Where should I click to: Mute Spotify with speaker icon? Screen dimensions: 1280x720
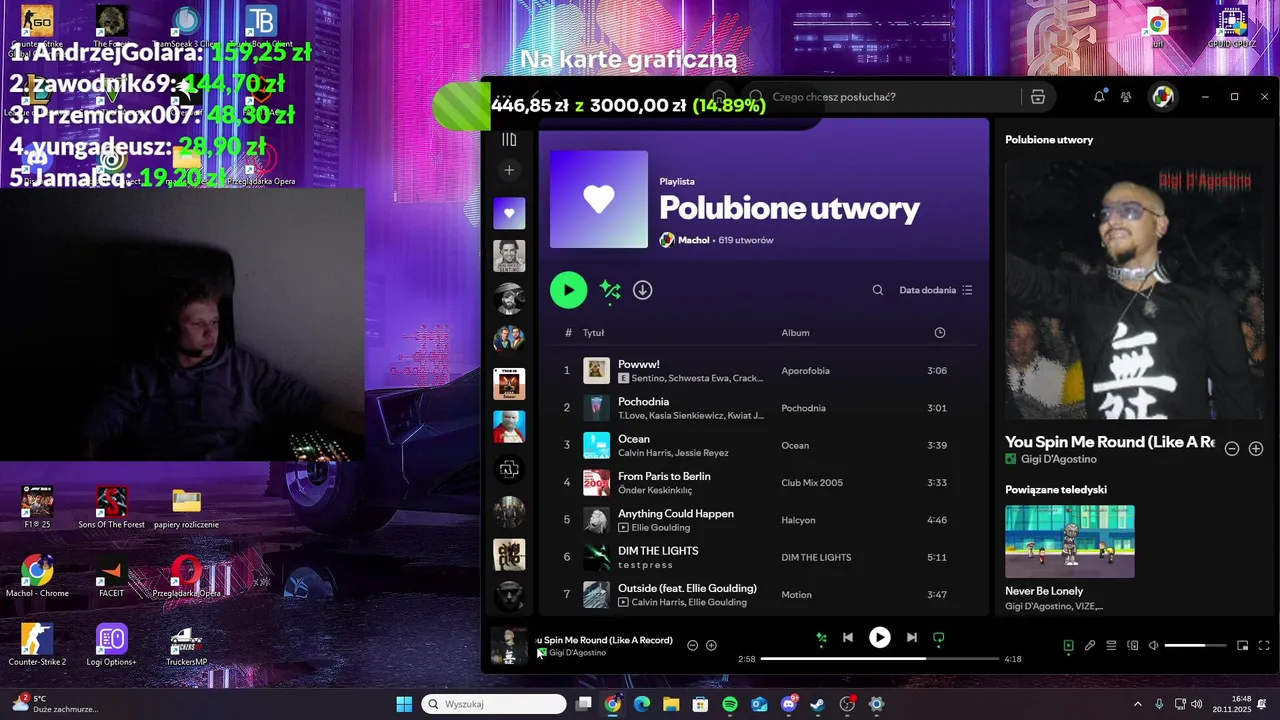pos(1153,646)
